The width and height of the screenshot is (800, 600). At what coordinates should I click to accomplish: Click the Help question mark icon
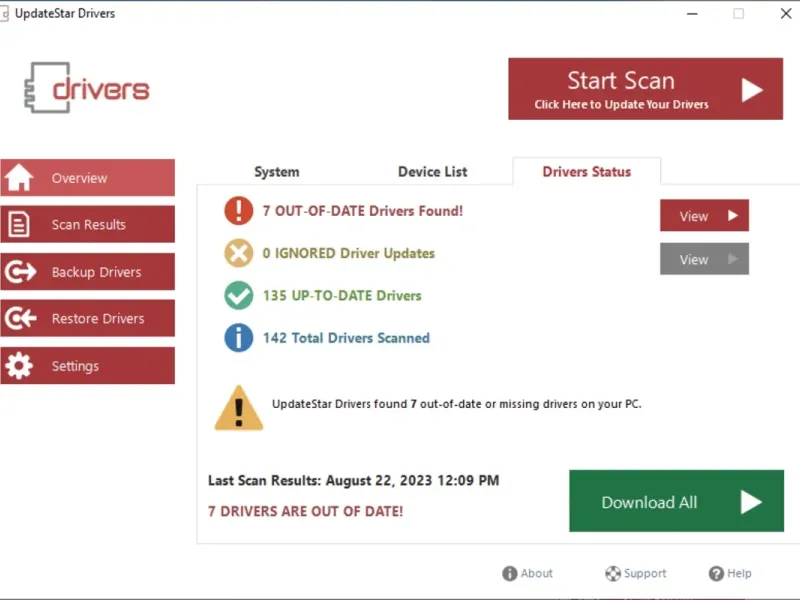pyautogui.click(x=716, y=573)
